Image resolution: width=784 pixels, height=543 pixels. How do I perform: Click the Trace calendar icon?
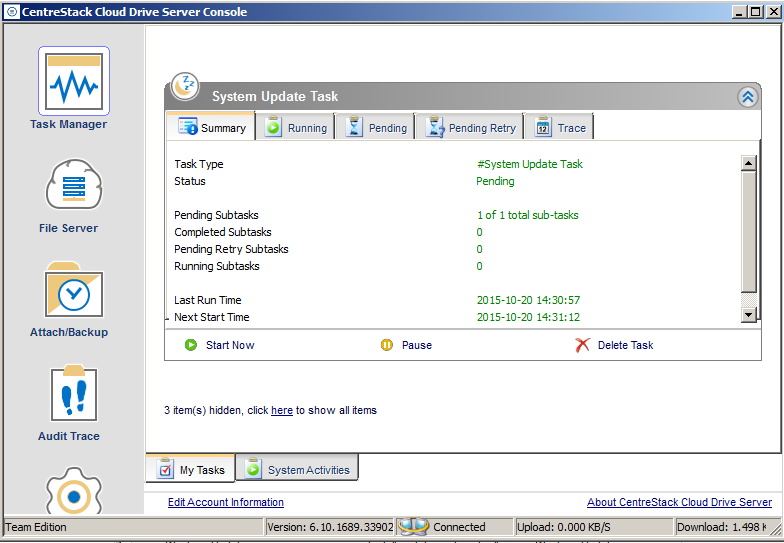(543, 127)
